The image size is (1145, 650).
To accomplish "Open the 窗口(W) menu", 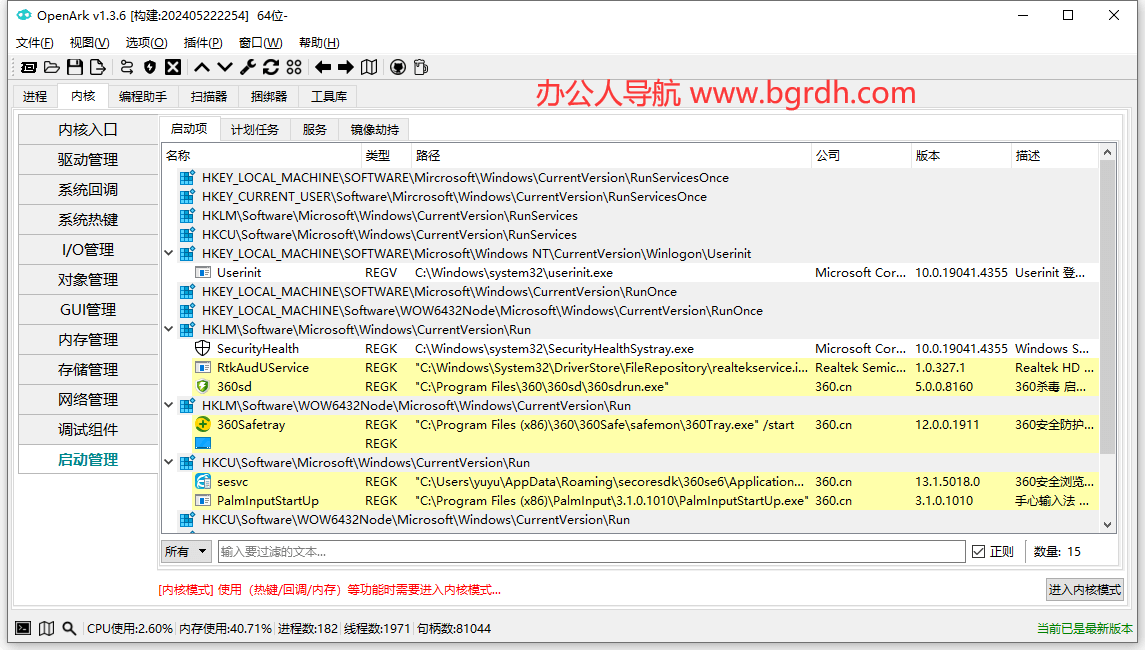I will (x=261, y=42).
